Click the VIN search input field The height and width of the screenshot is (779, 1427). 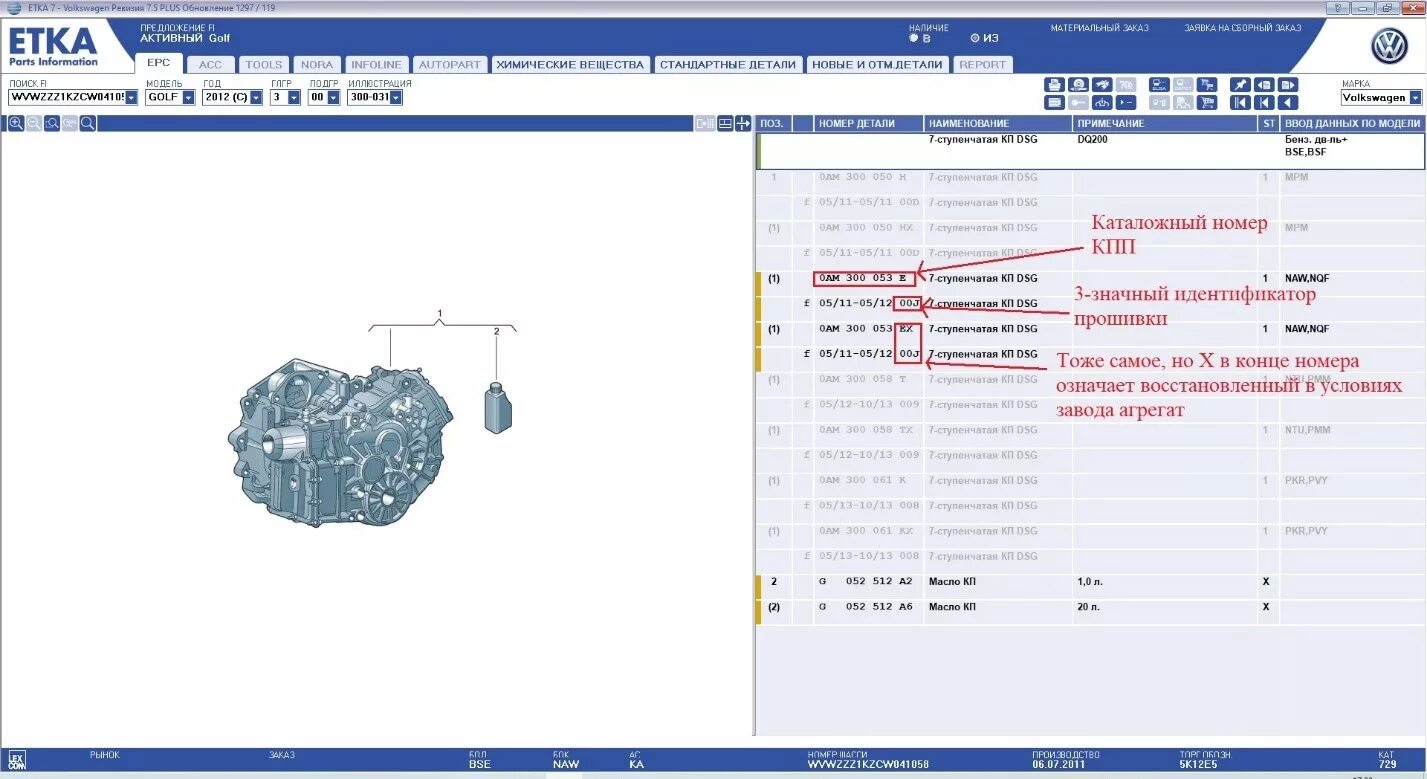pyautogui.click(x=66, y=98)
